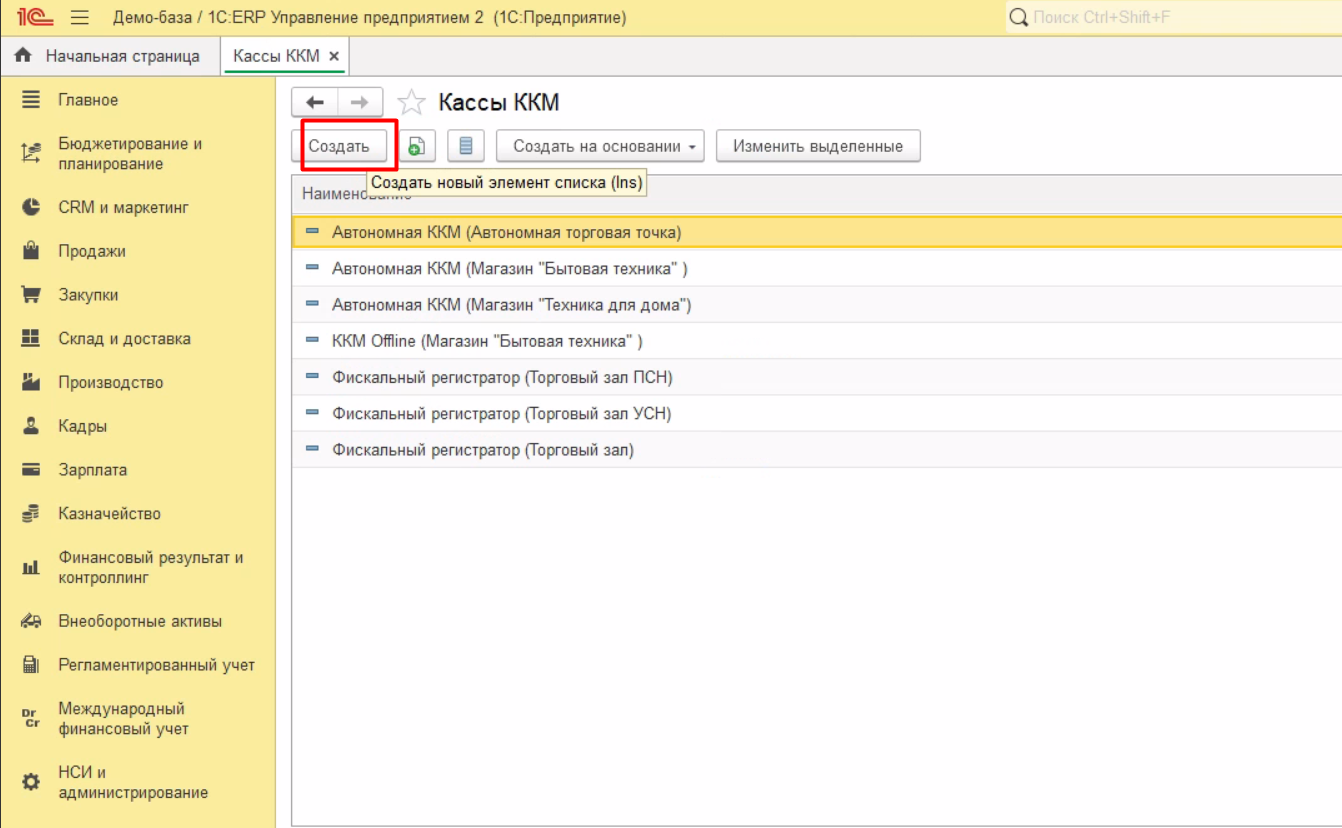Click the 1C logo icon

[35, 18]
